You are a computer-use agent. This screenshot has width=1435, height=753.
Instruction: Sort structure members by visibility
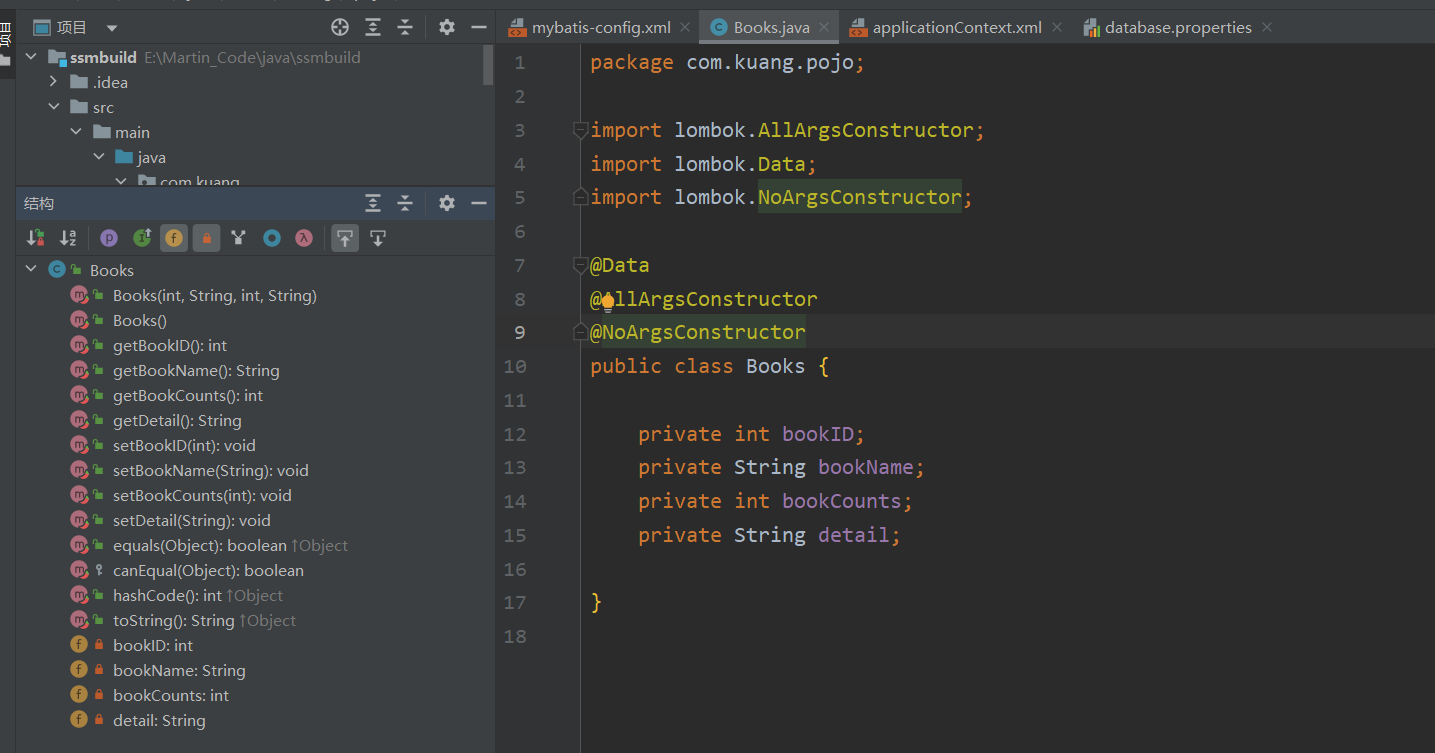pos(36,238)
